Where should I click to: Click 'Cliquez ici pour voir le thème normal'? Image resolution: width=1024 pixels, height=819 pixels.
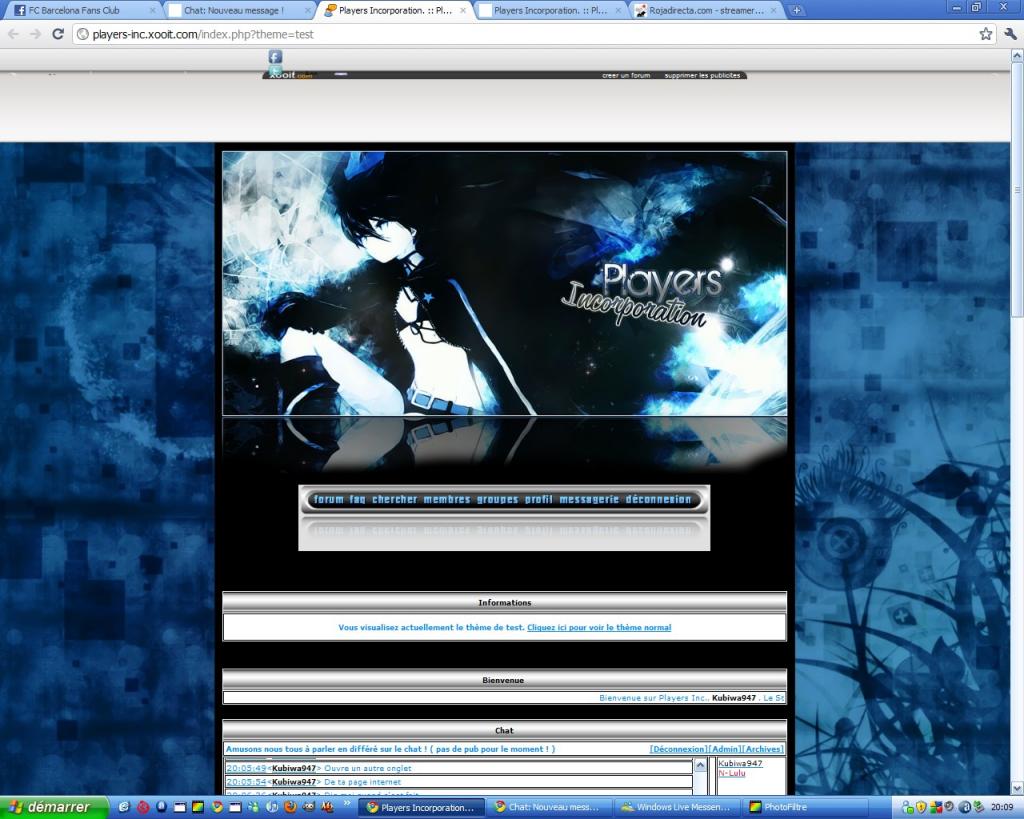point(599,628)
